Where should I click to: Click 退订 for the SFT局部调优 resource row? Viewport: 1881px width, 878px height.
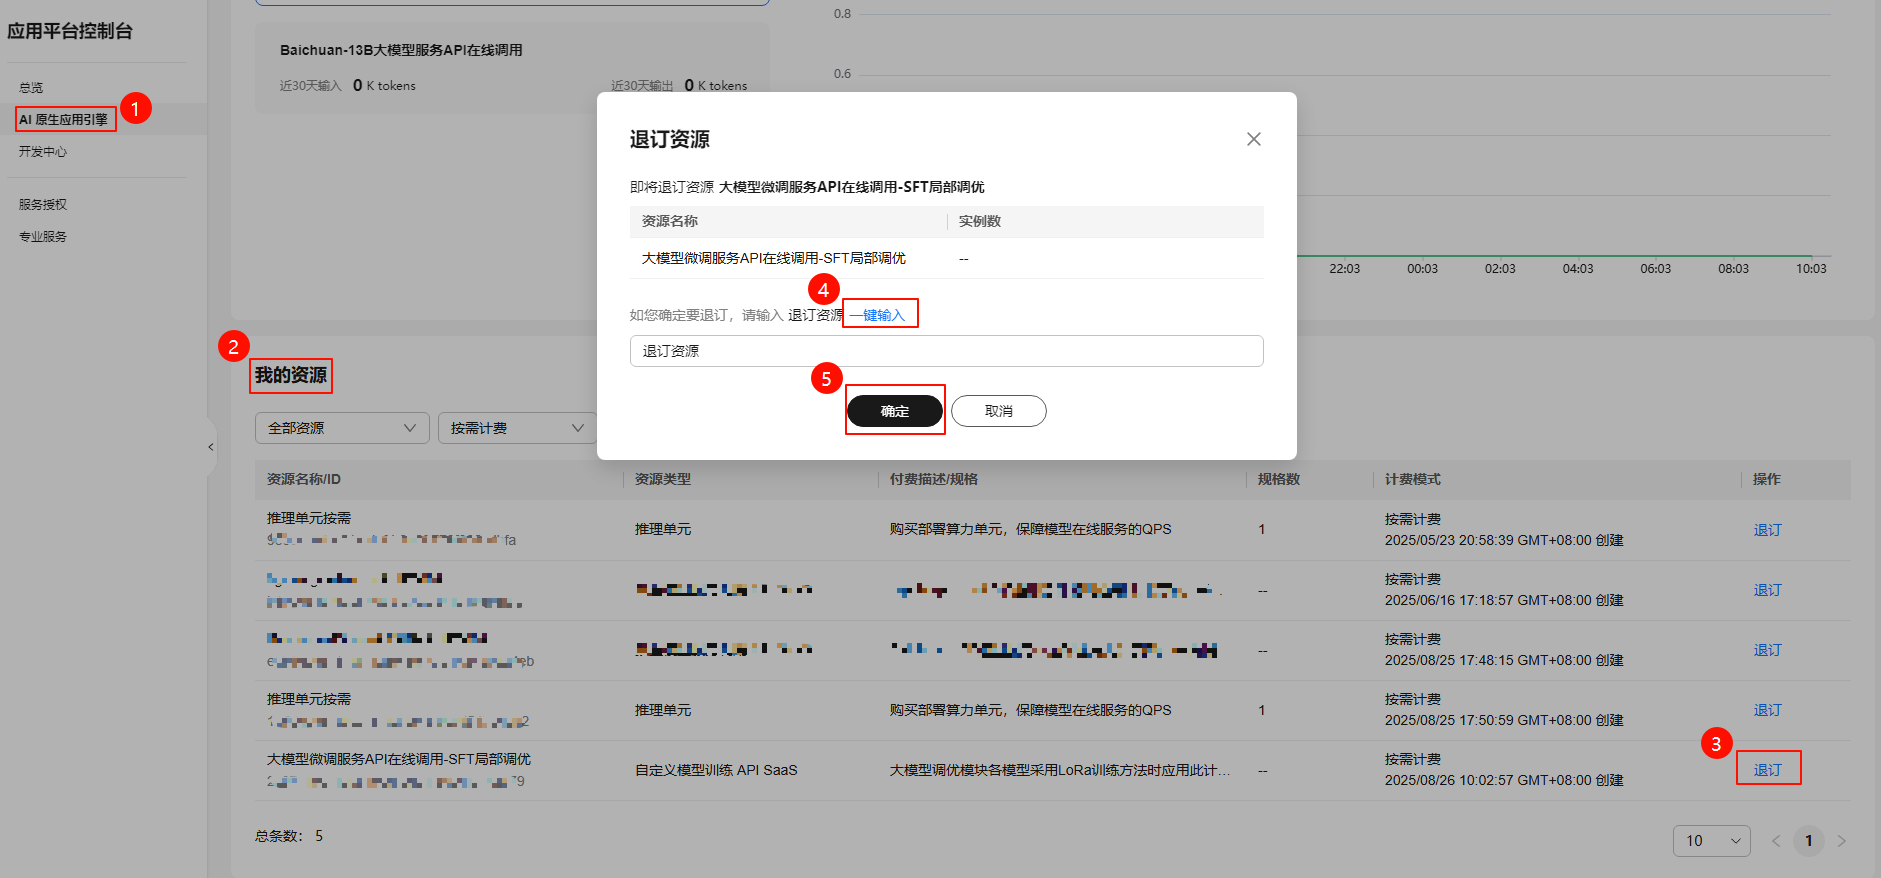[x=1767, y=770]
